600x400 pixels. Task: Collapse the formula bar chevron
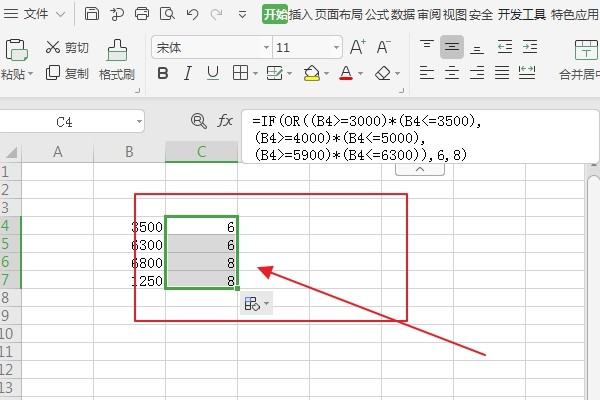click(x=420, y=169)
